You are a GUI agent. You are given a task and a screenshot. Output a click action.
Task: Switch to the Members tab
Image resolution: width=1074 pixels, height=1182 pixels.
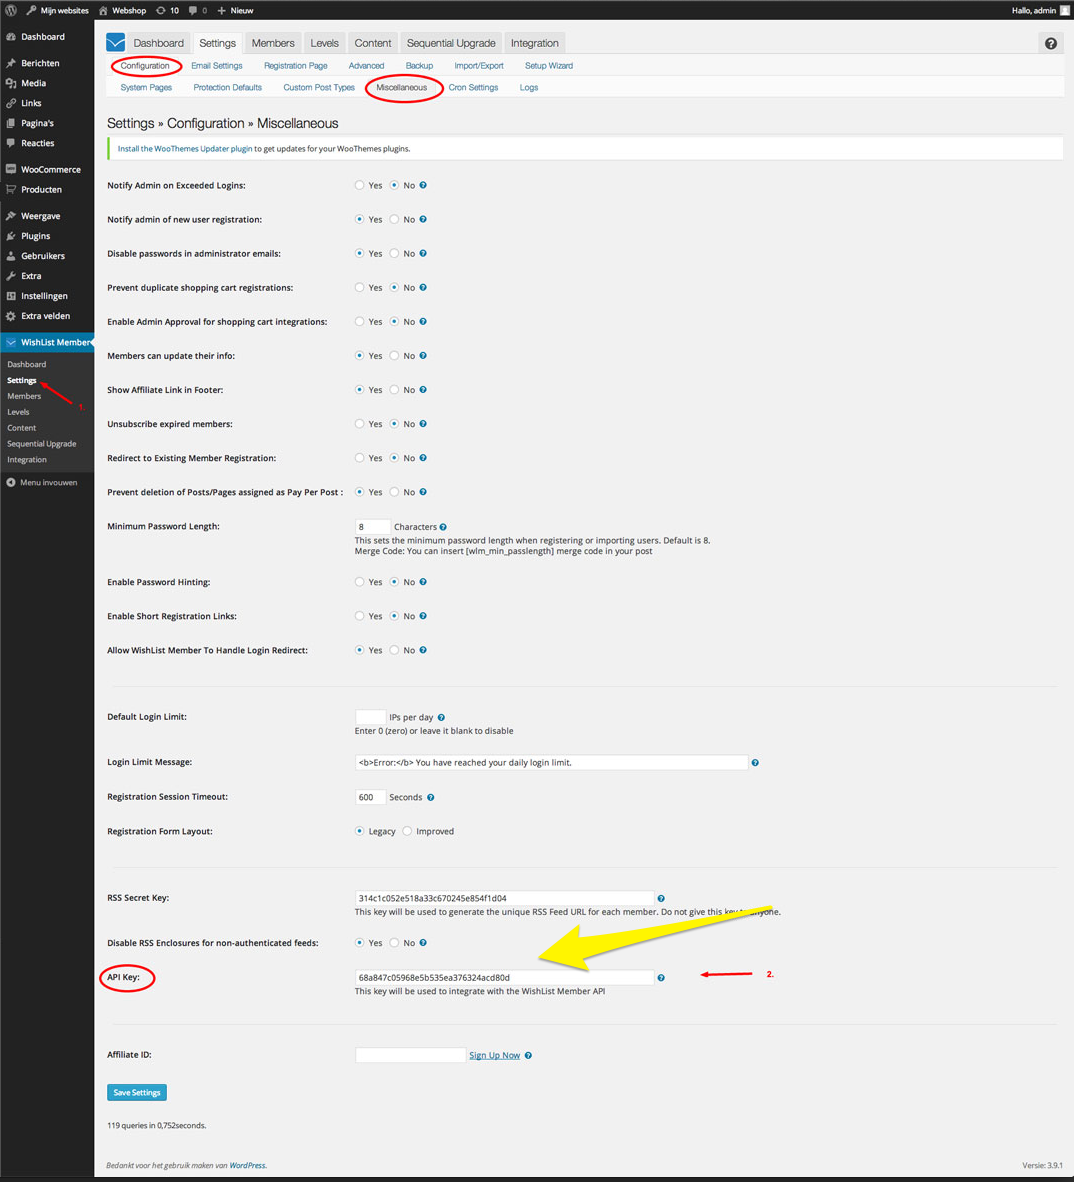point(273,43)
